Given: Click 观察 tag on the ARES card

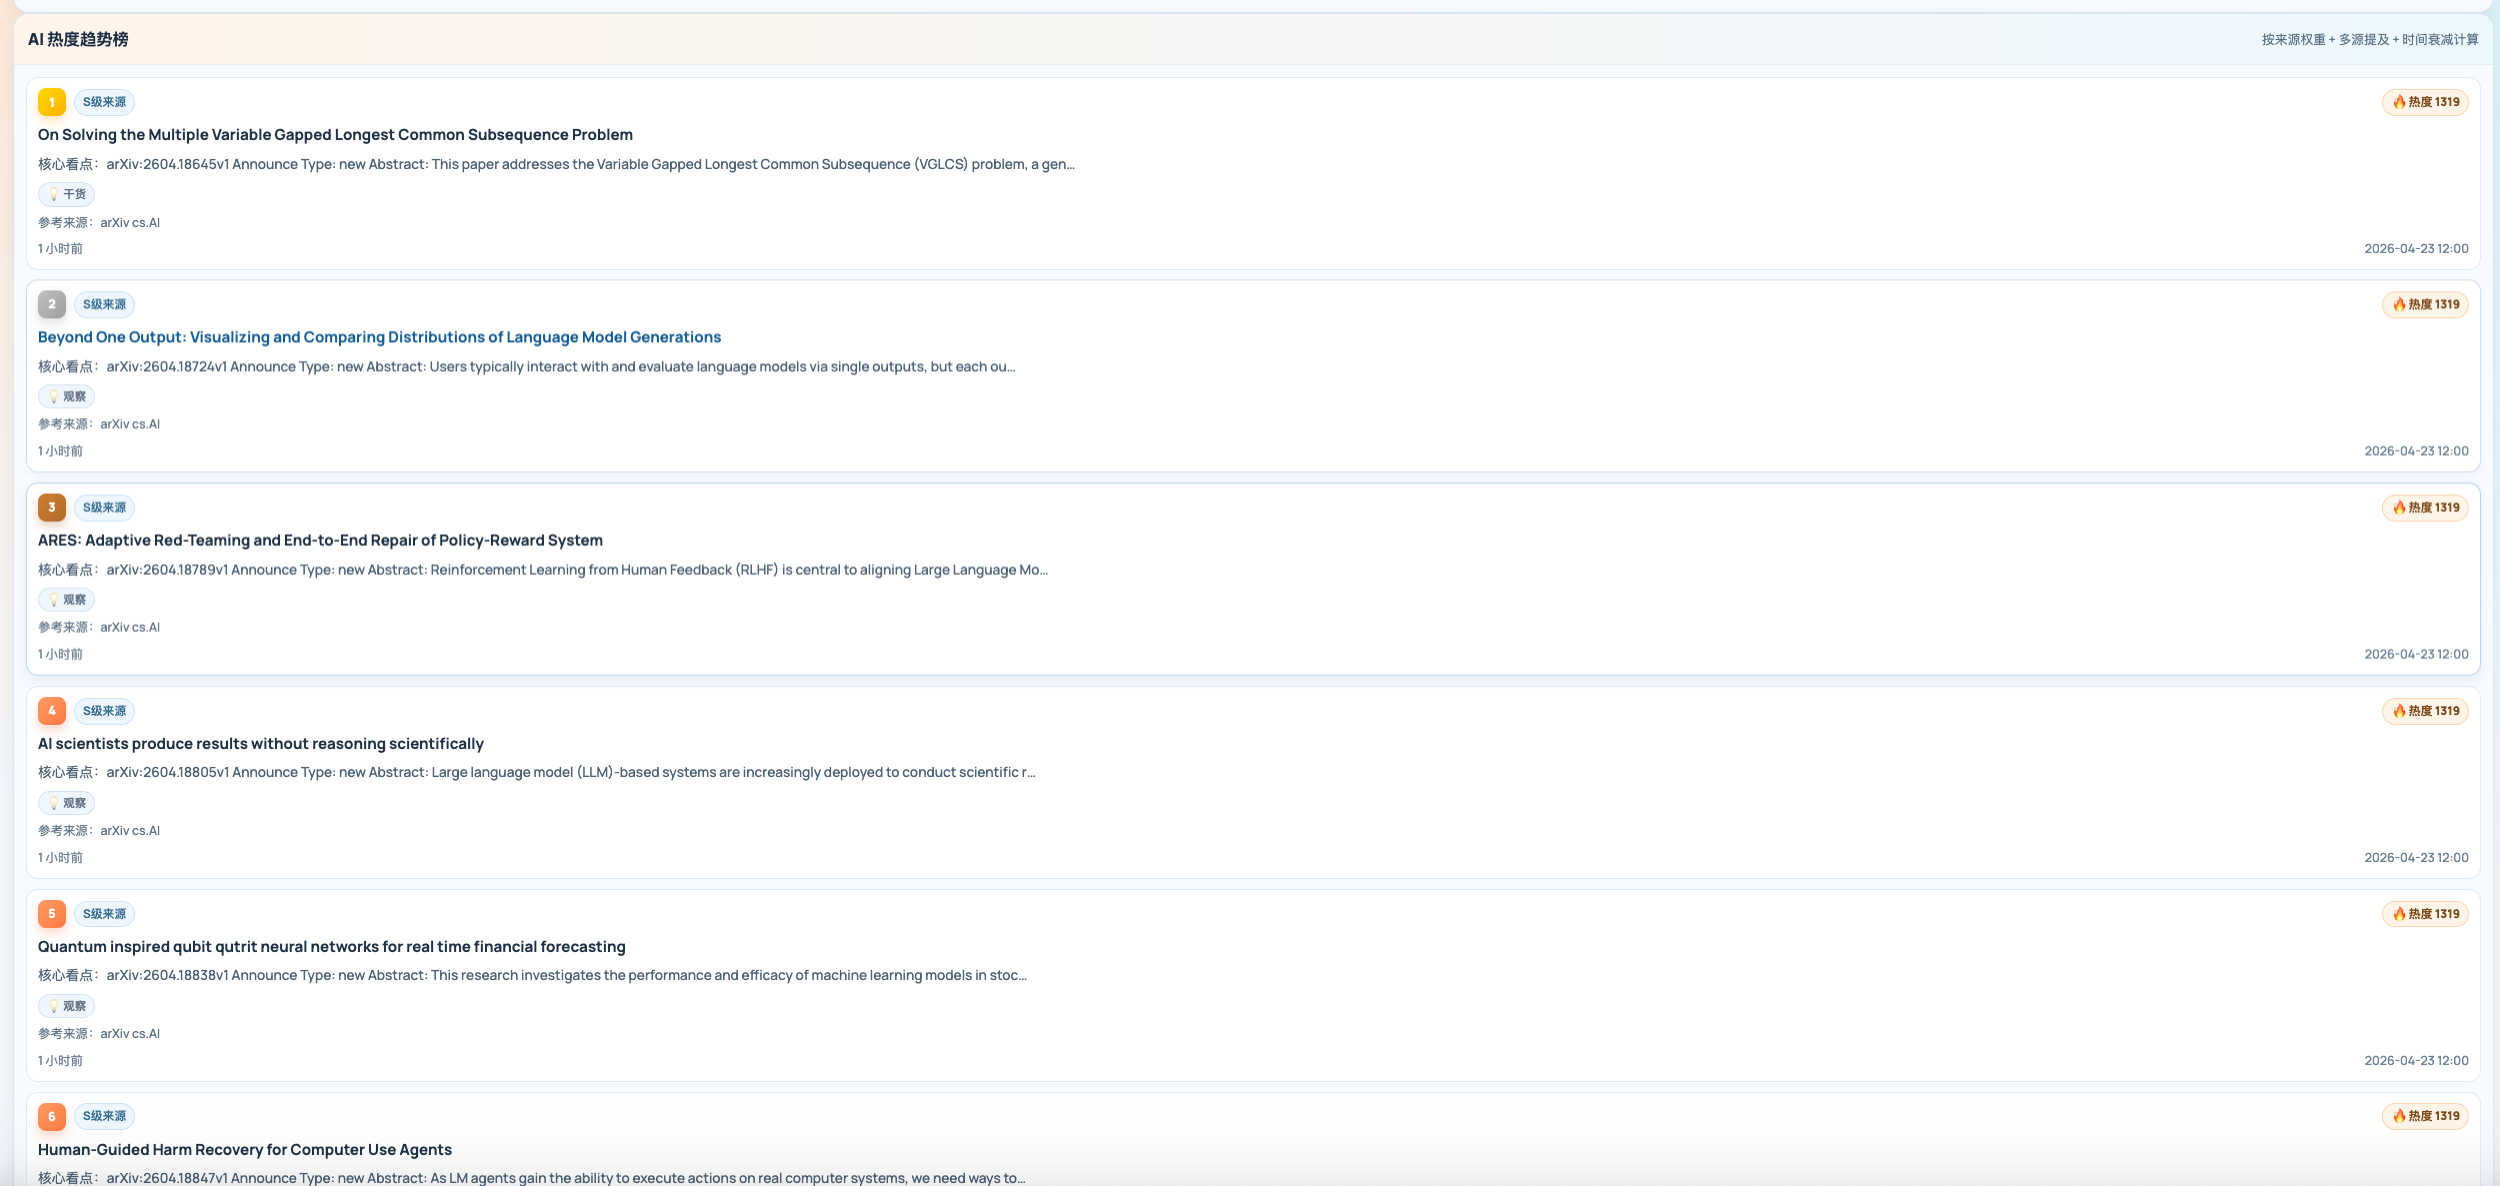Looking at the screenshot, I should 67,599.
